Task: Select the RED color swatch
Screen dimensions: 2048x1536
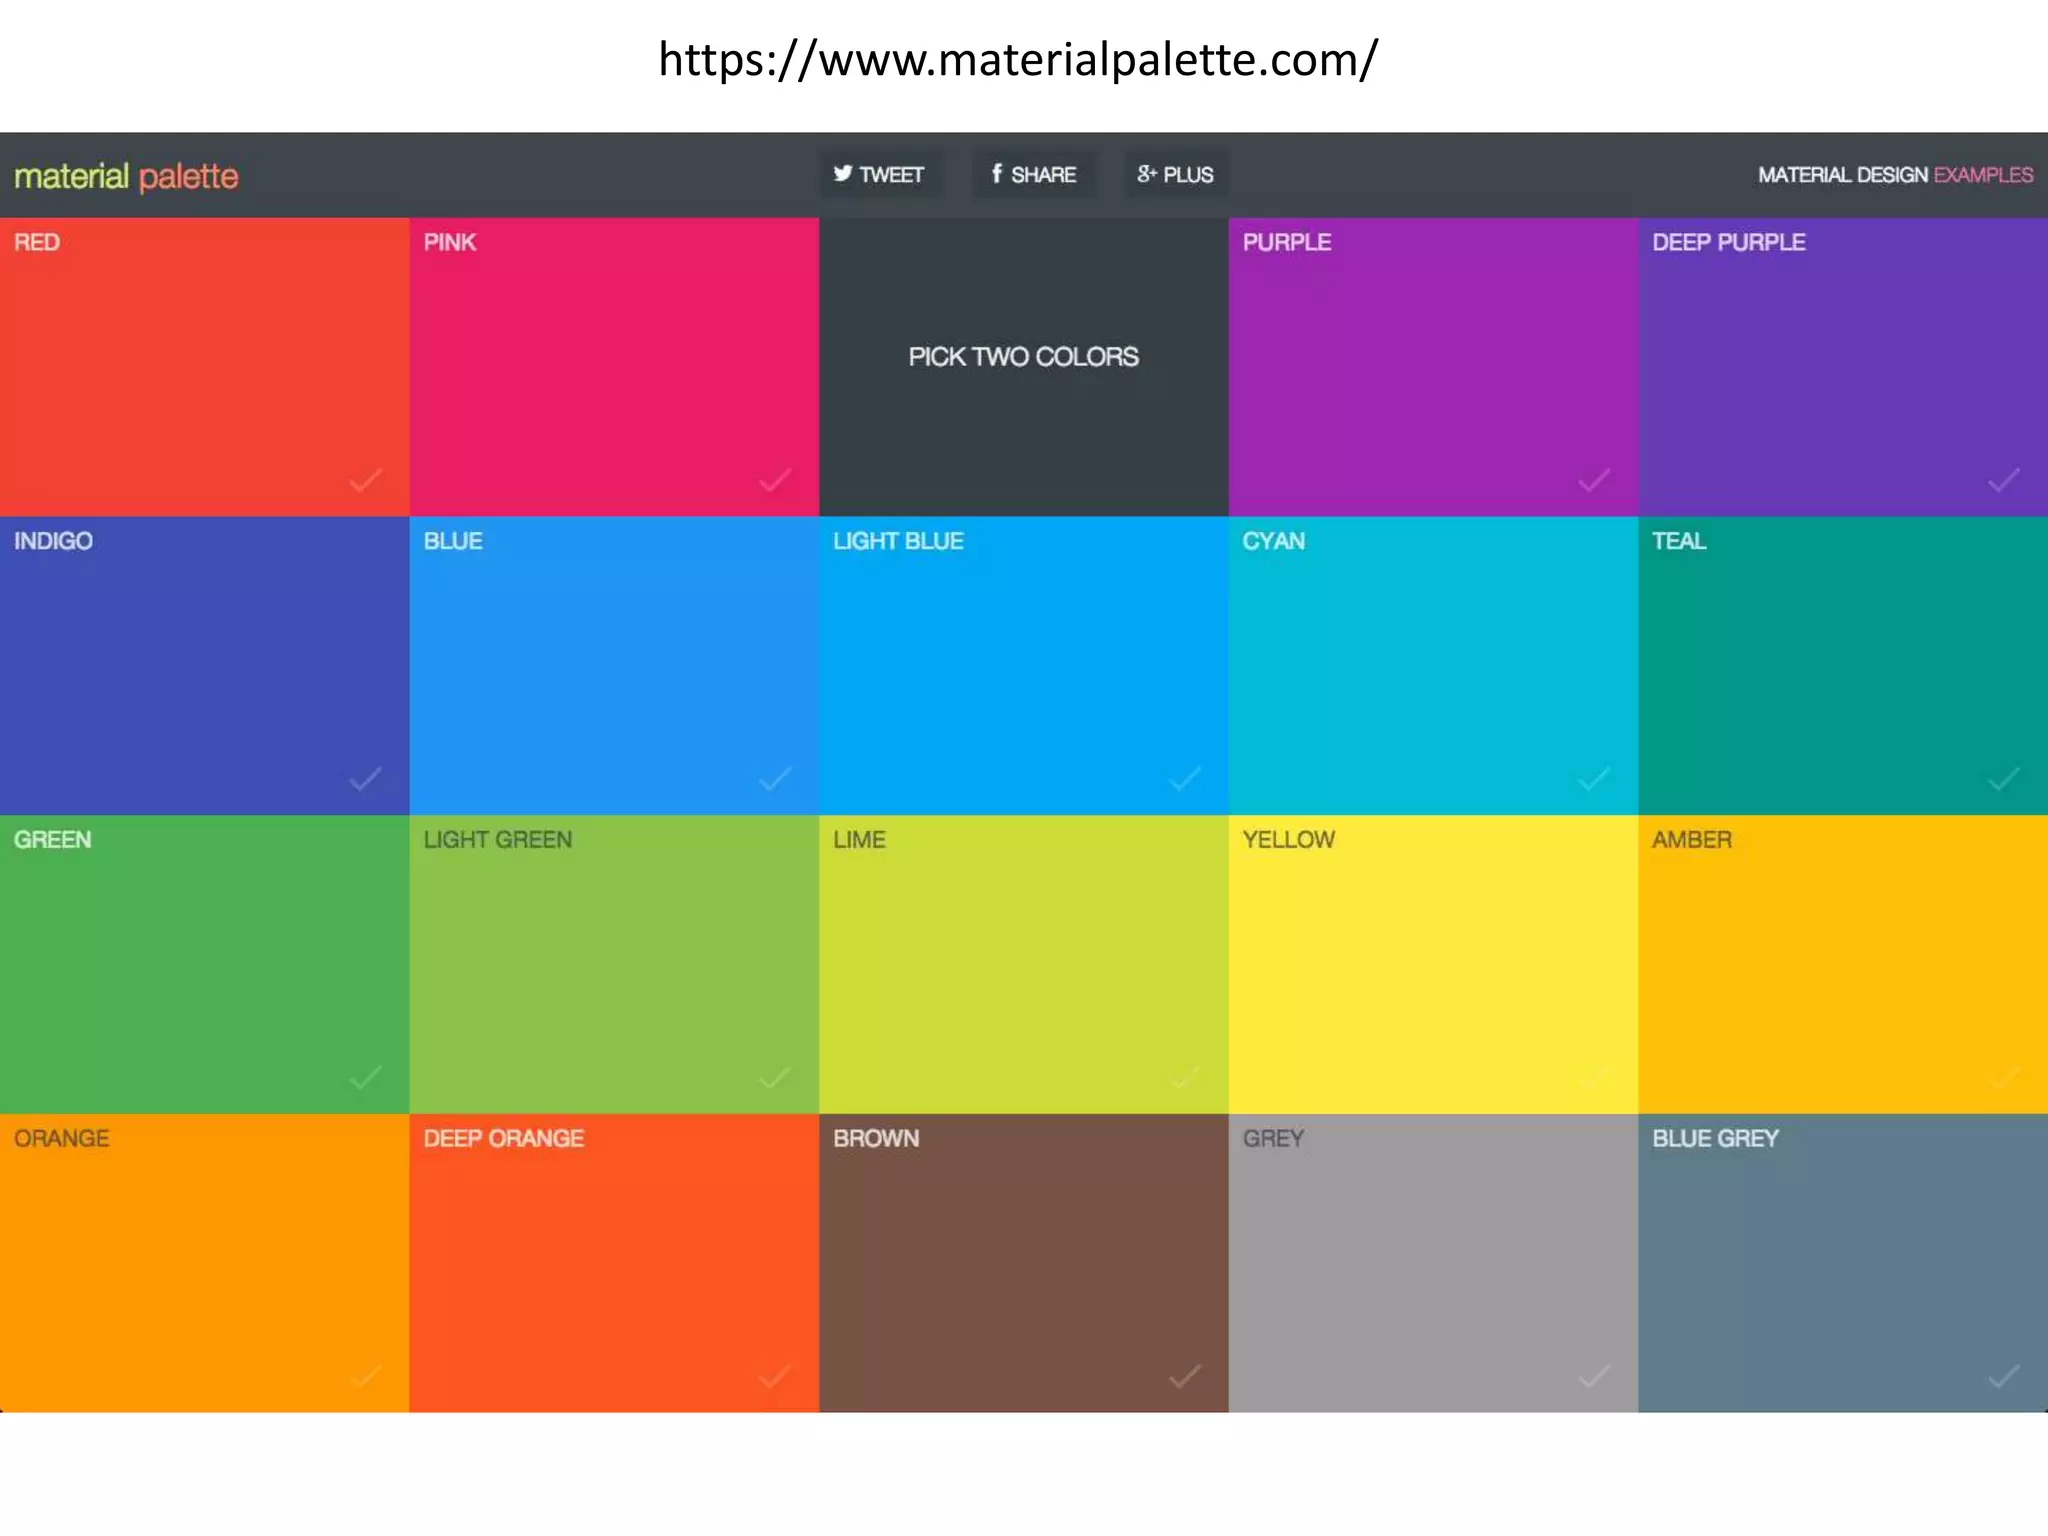Action: coord(204,367)
